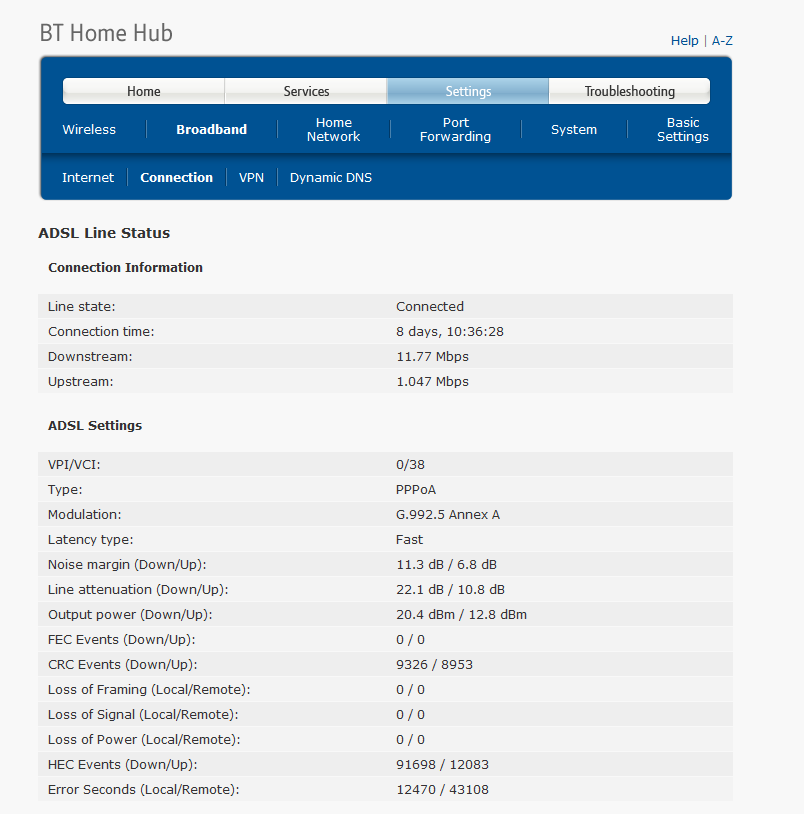Viewport: 804px width, 814px height.
Task: Click the Line state Connected value
Action: click(430, 306)
